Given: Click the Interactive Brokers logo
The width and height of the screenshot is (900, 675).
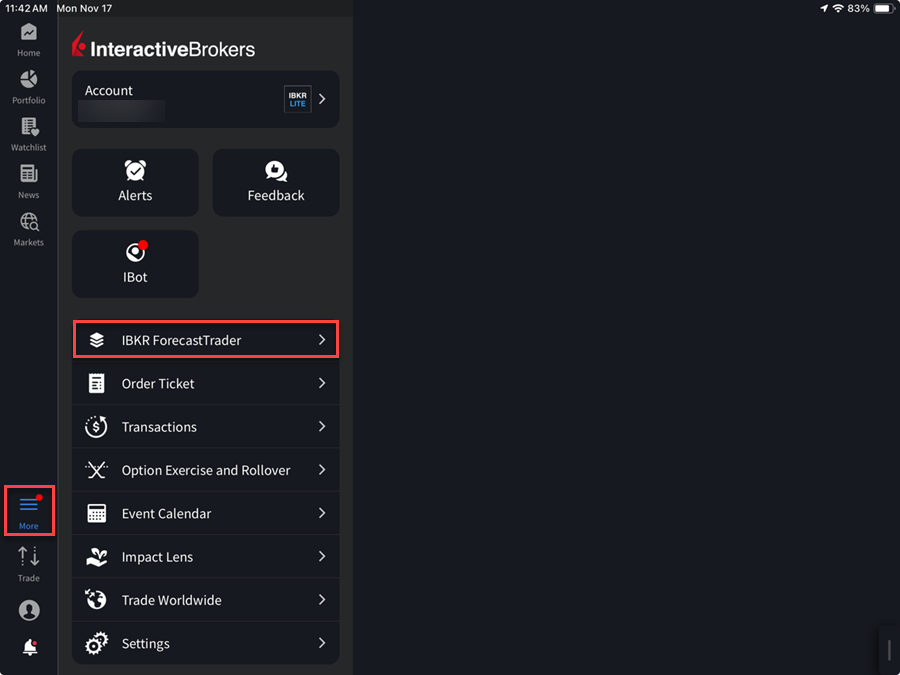Looking at the screenshot, I should 164,46.
